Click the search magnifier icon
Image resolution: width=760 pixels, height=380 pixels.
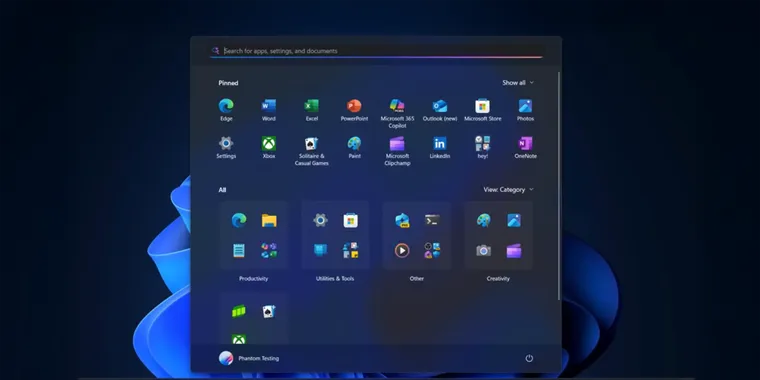tap(216, 50)
